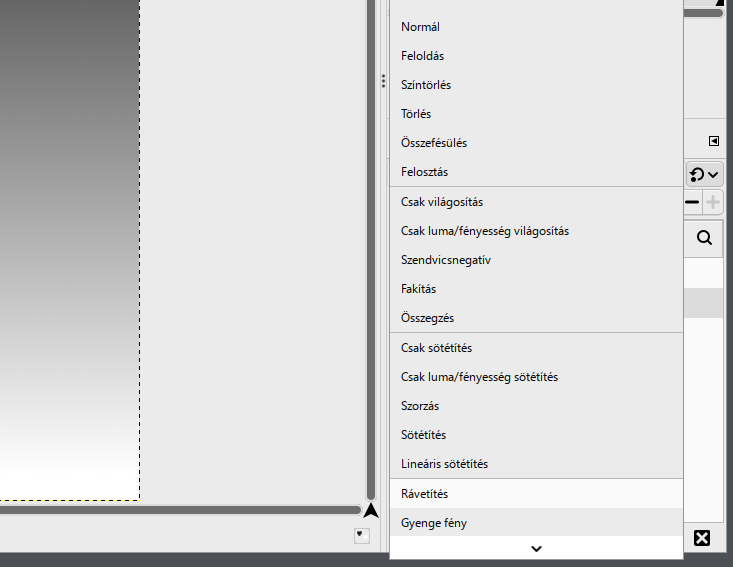Open the panel configuration menu icon
This screenshot has width=733, height=567.
pos(714,141)
